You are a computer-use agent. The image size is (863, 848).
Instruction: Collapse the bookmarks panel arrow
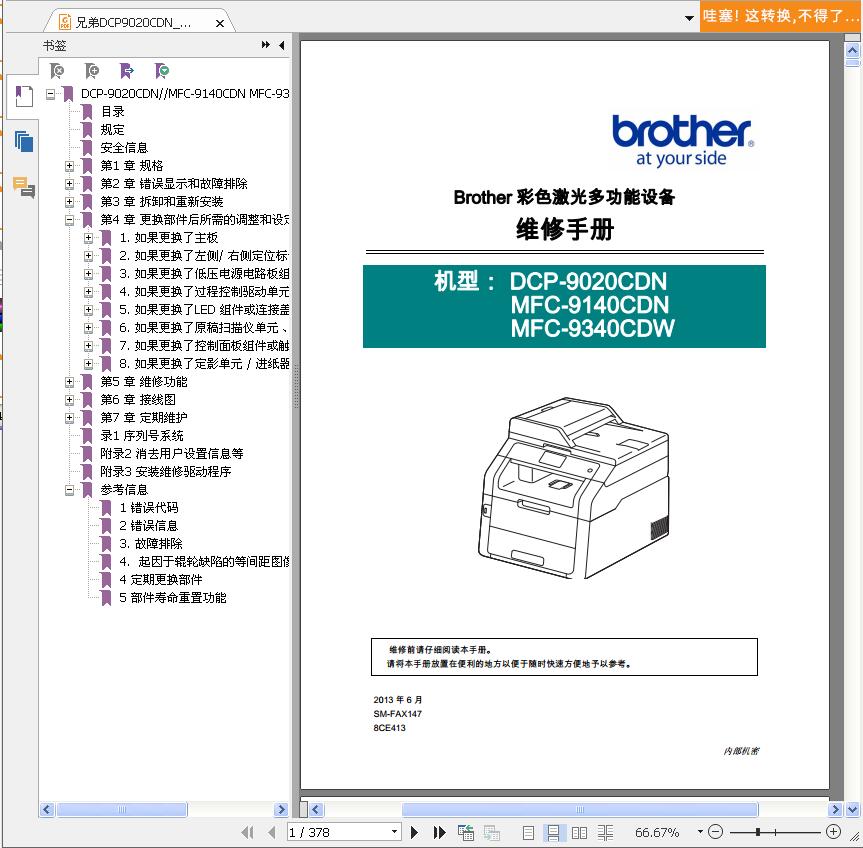[x=282, y=45]
